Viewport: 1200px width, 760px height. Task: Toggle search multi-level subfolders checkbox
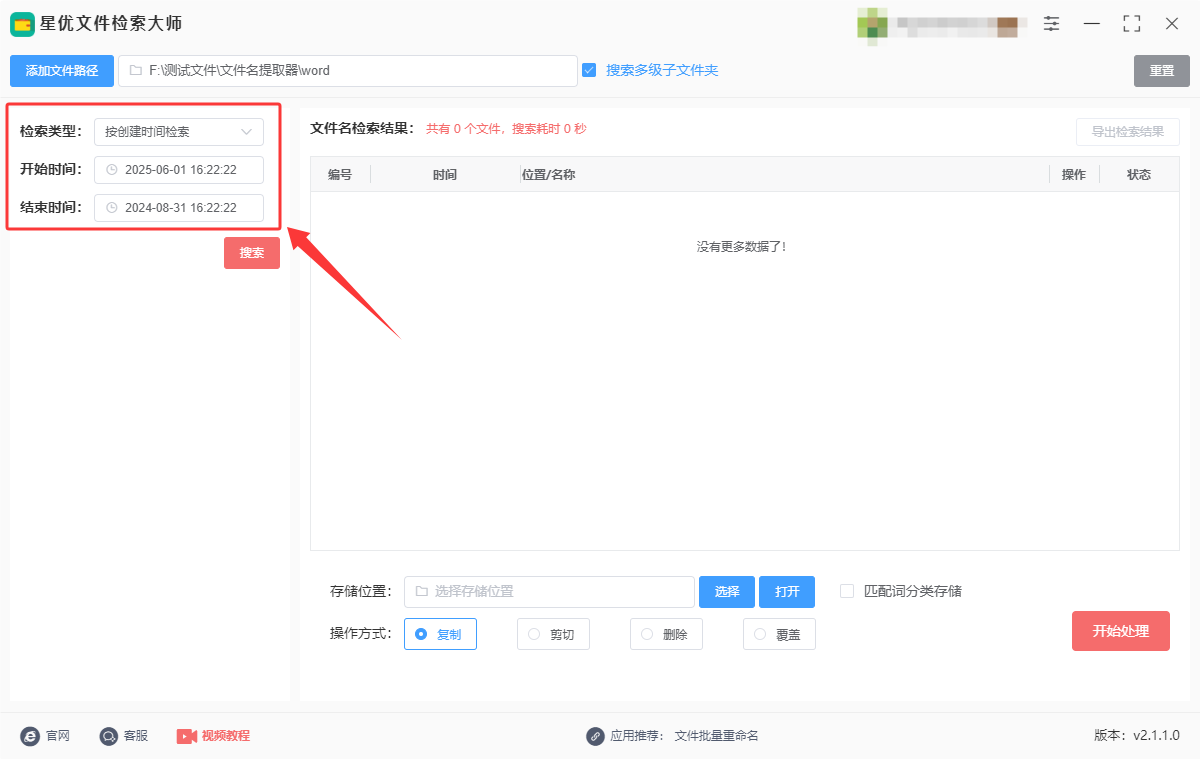click(x=589, y=70)
